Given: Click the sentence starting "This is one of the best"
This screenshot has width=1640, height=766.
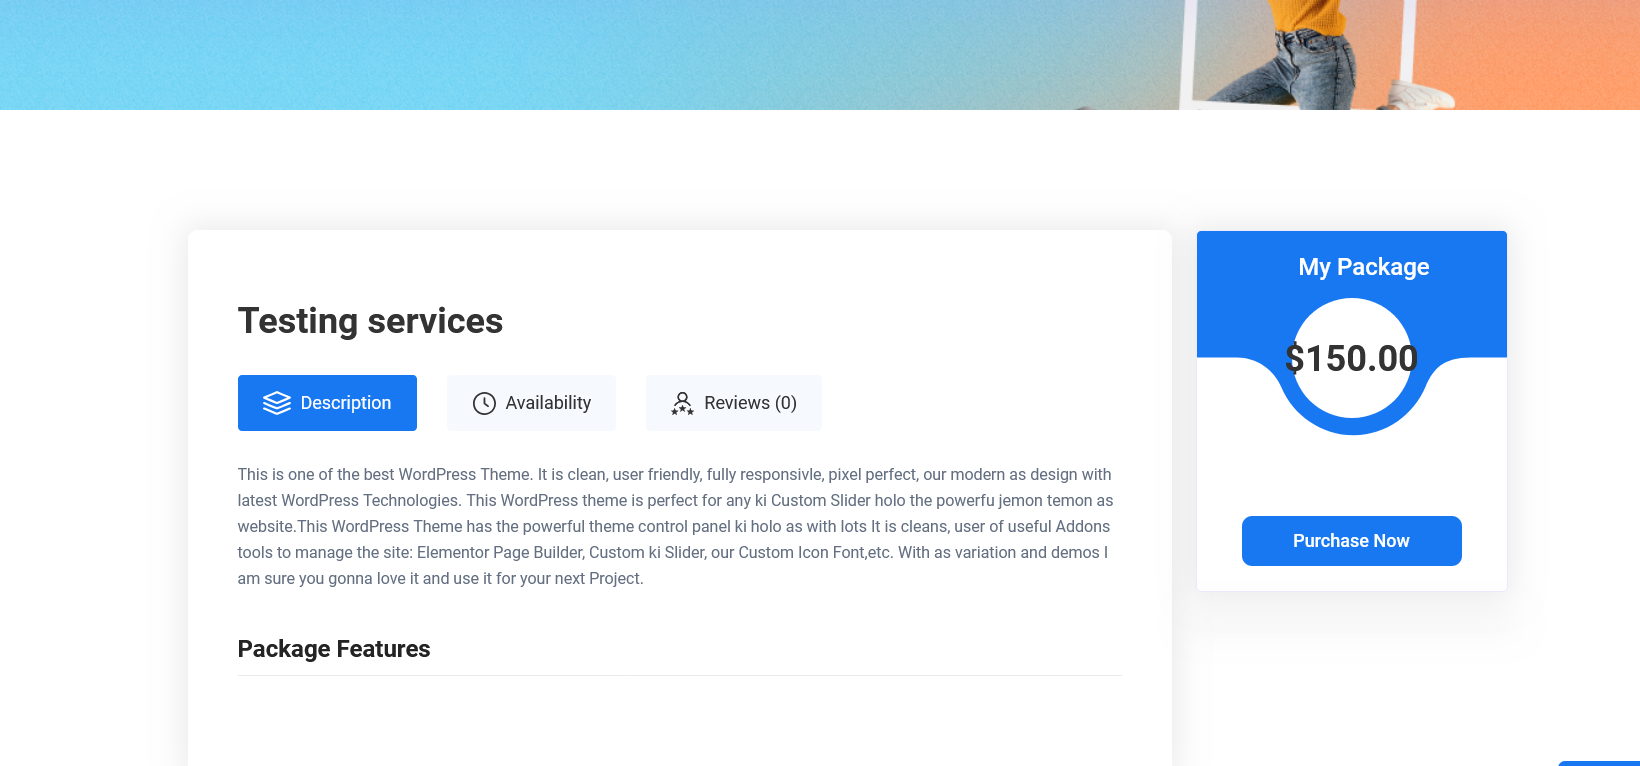Looking at the screenshot, I should tap(385, 475).
